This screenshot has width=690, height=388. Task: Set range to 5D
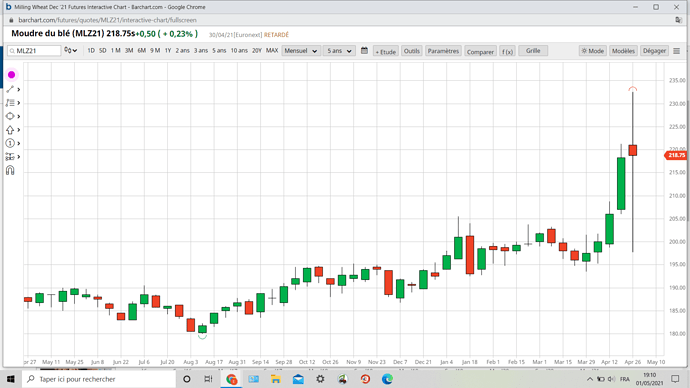103,51
